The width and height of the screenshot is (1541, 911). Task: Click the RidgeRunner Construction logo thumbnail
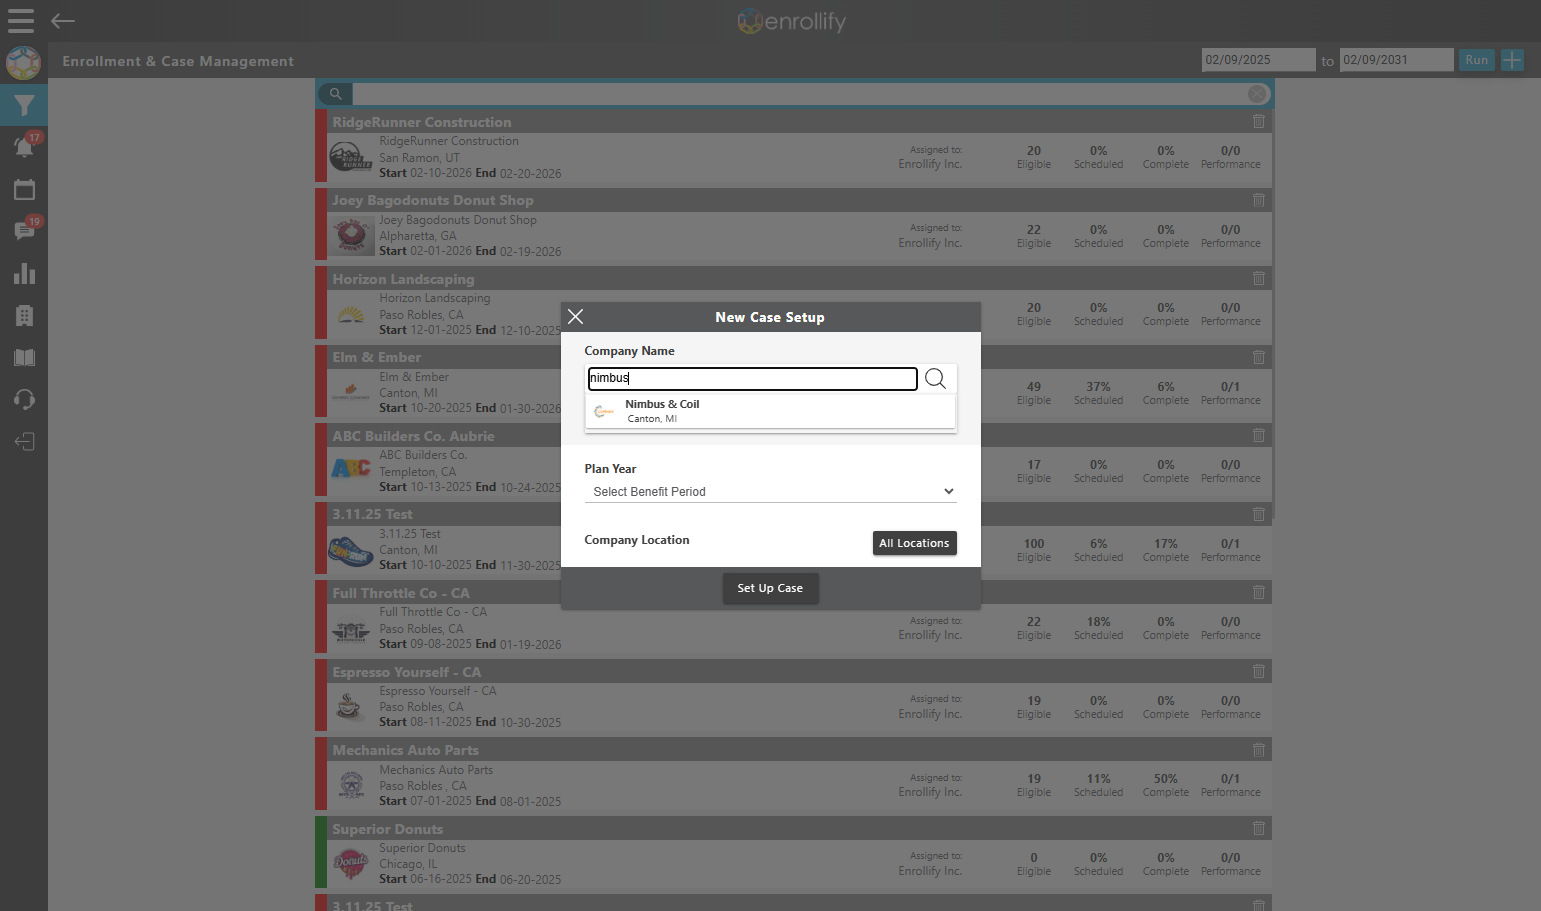[351, 157]
